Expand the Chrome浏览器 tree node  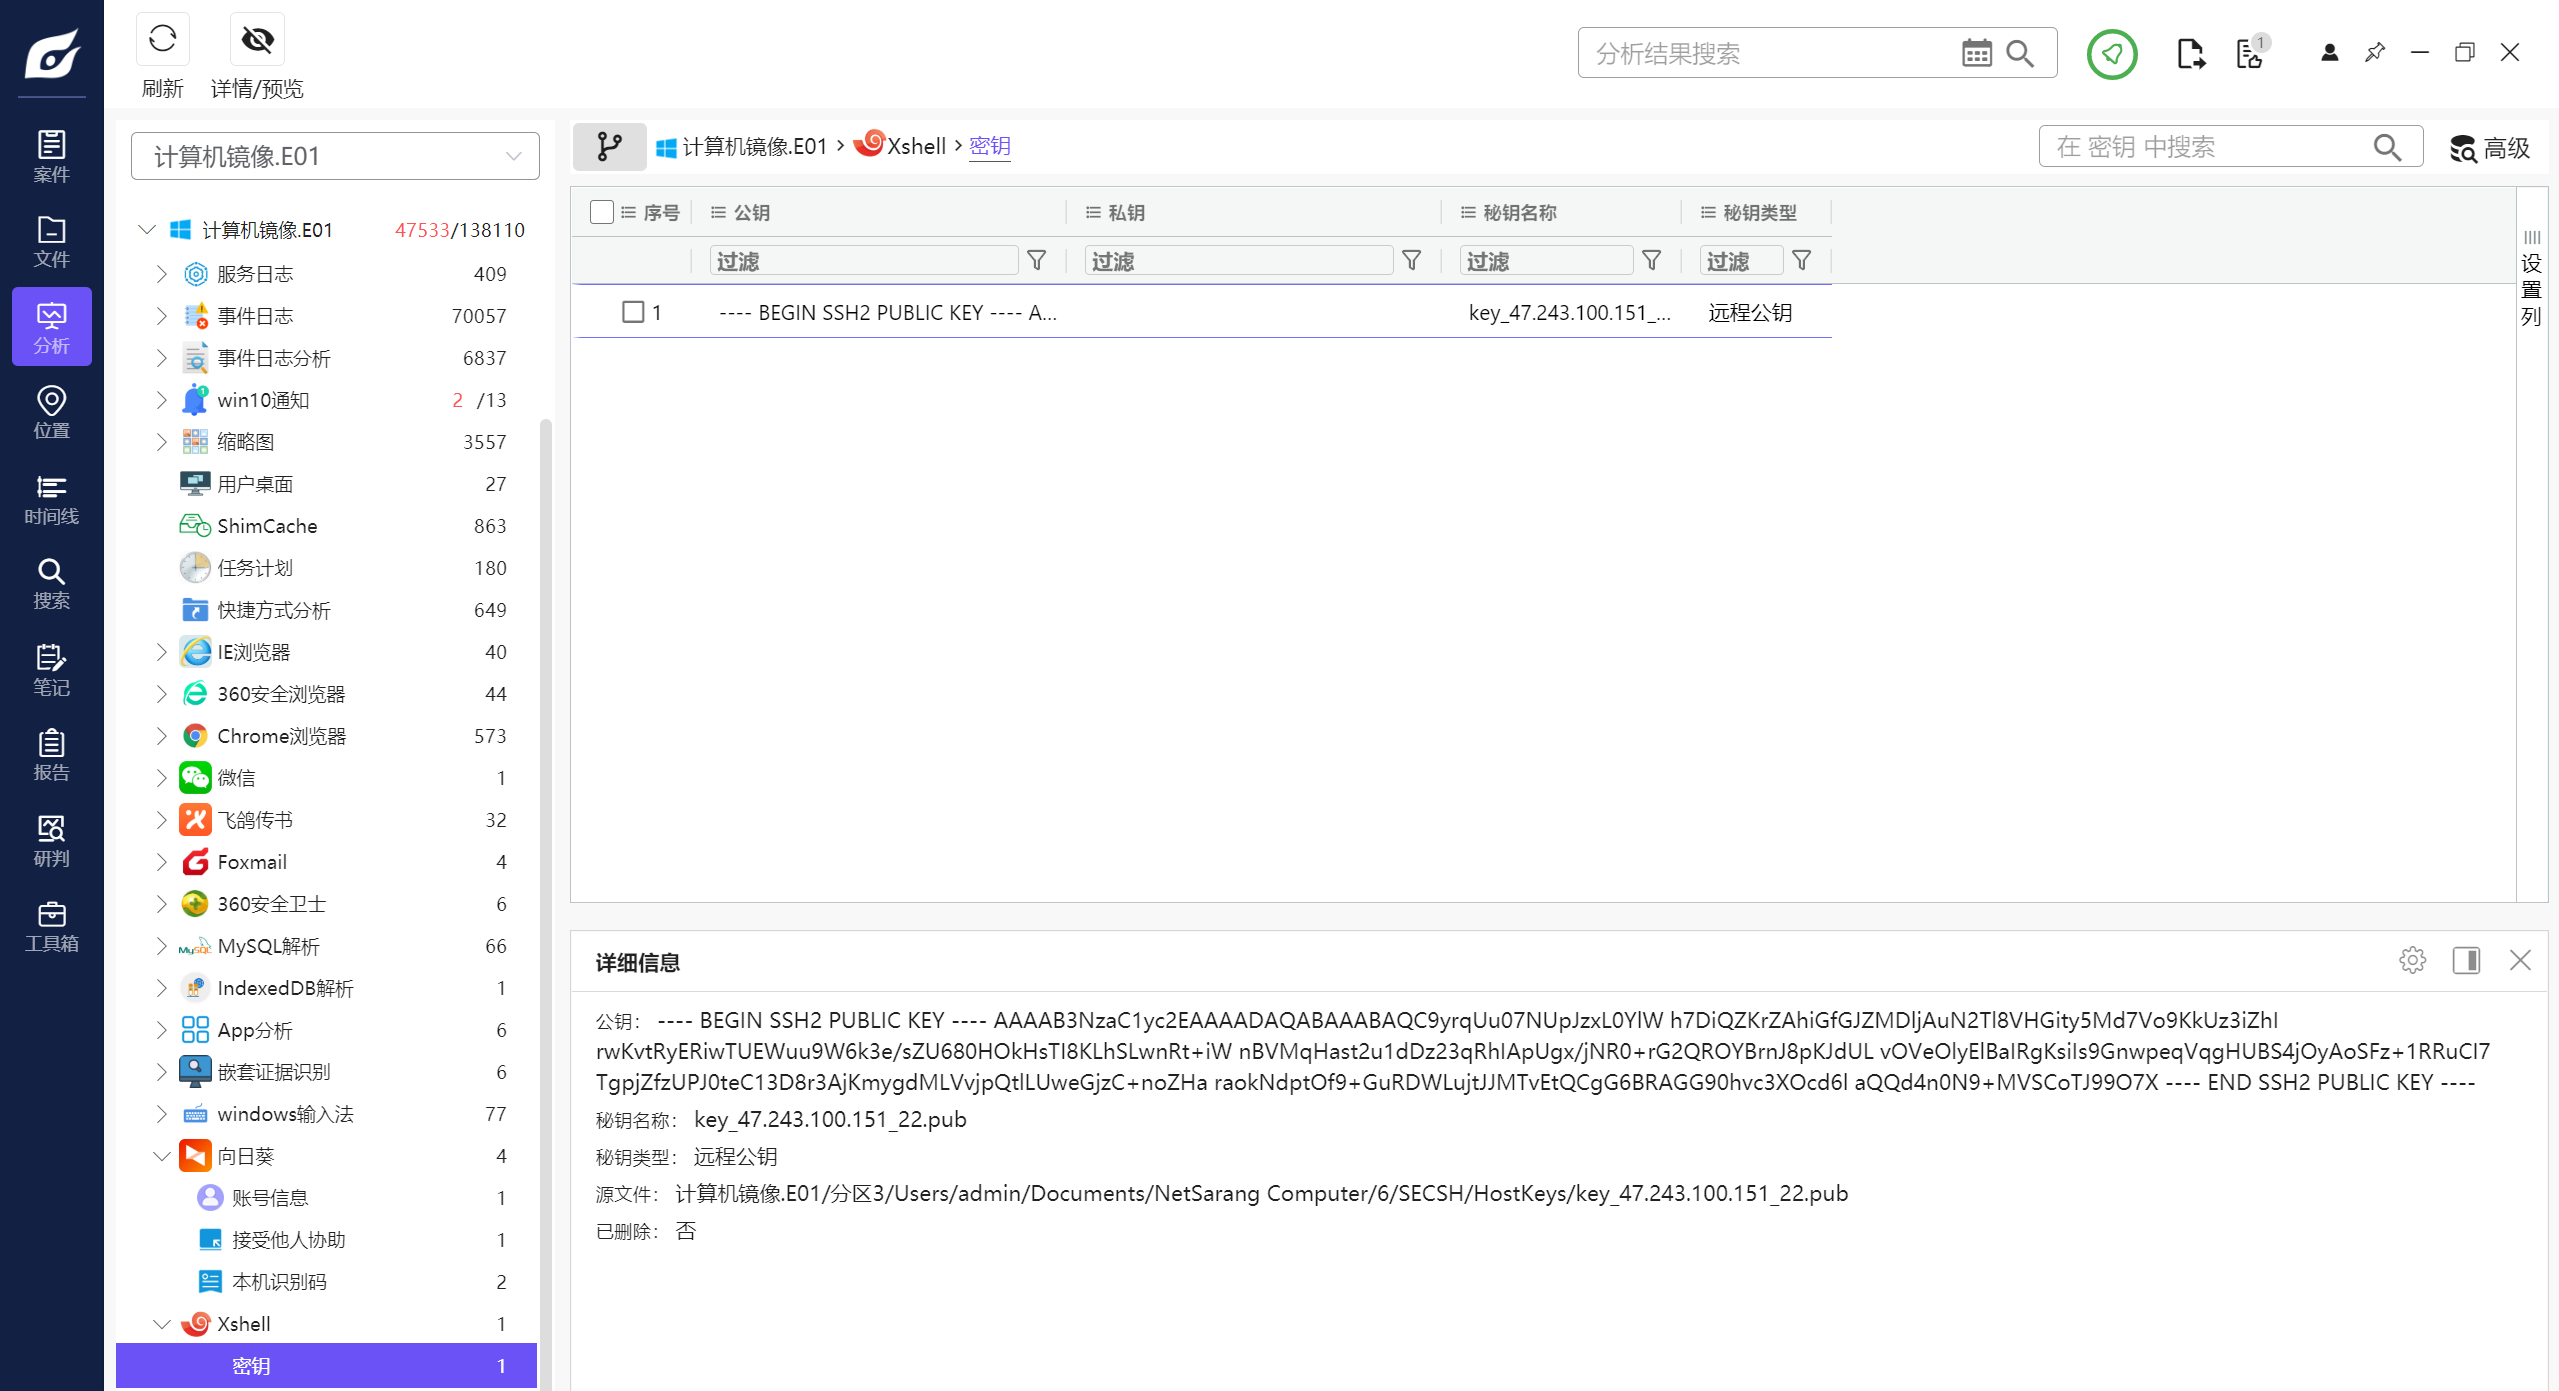click(x=161, y=736)
